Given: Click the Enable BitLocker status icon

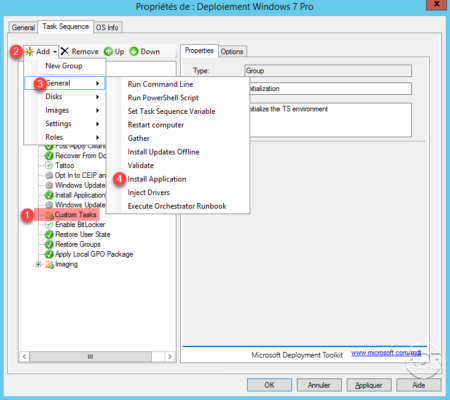Looking at the screenshot, I should point(49,225).
